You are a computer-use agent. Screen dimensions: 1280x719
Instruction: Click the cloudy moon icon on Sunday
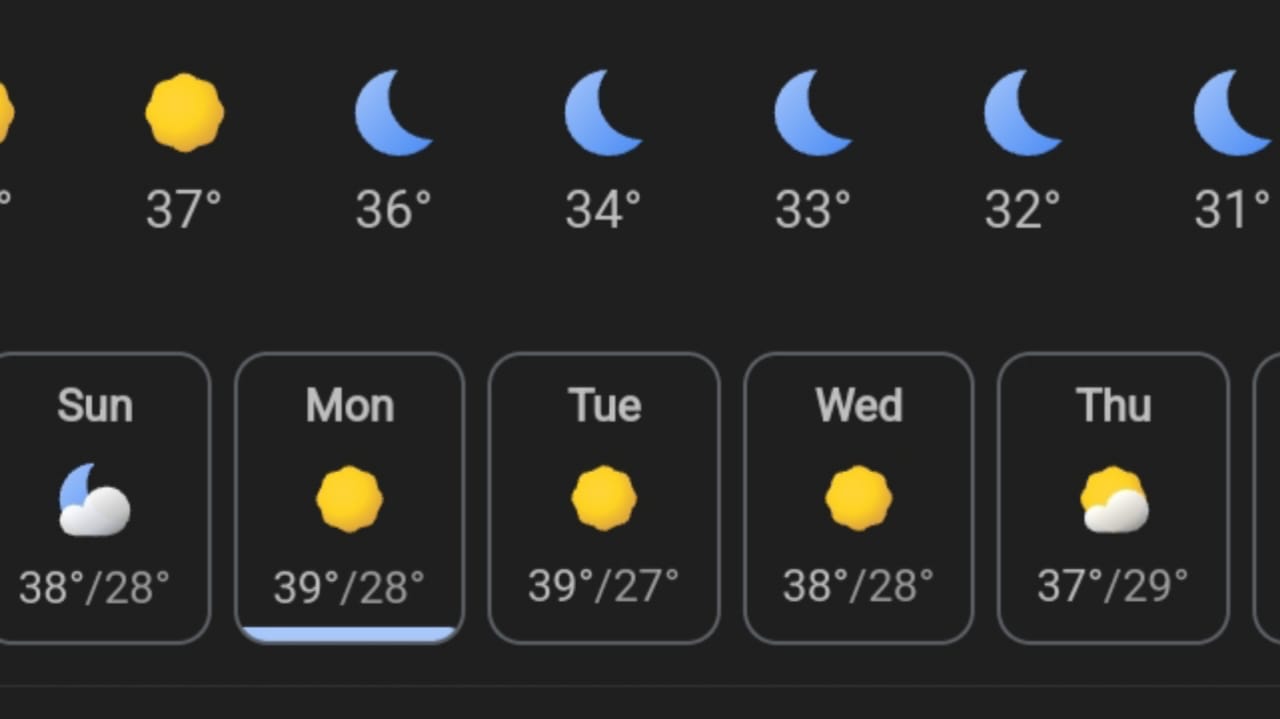pyautogui.click(x=94, y=499)
